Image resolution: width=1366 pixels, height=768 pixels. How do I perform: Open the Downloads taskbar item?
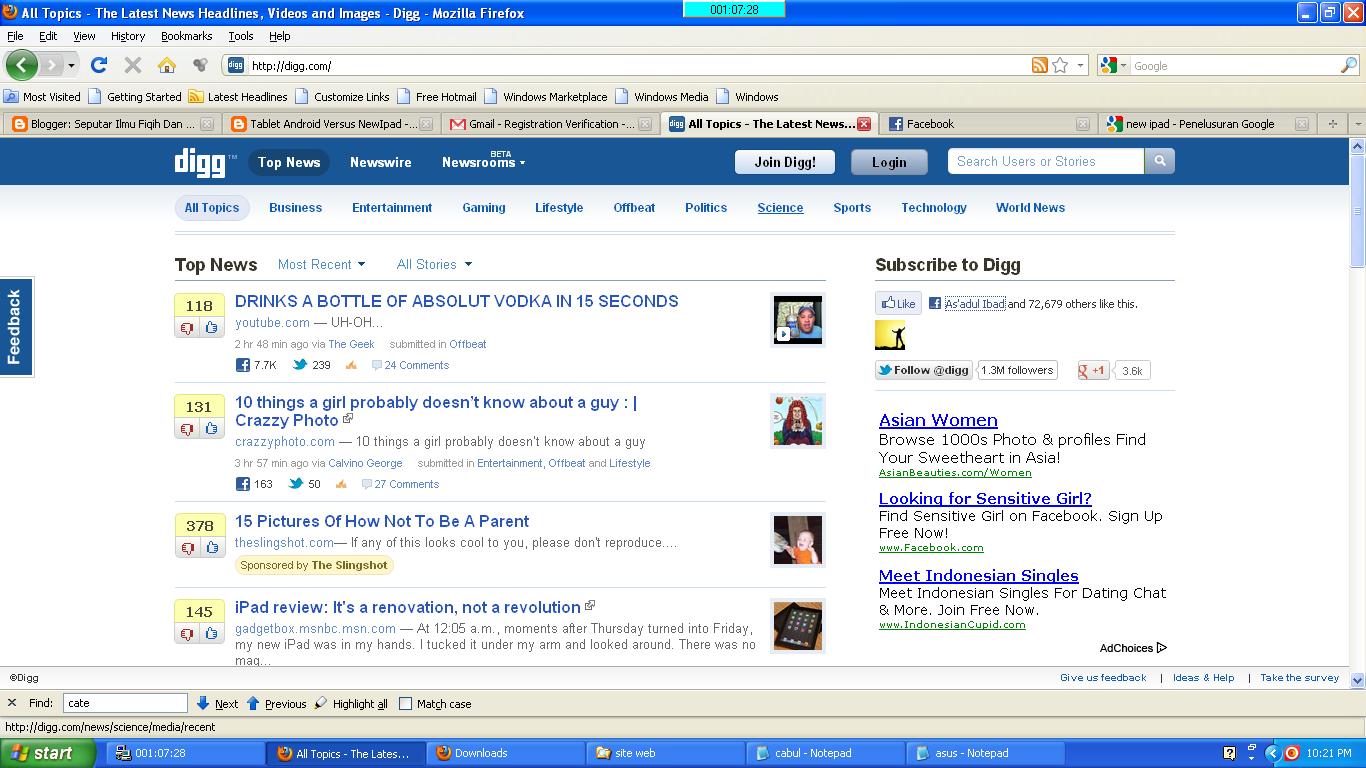[505, 753]
